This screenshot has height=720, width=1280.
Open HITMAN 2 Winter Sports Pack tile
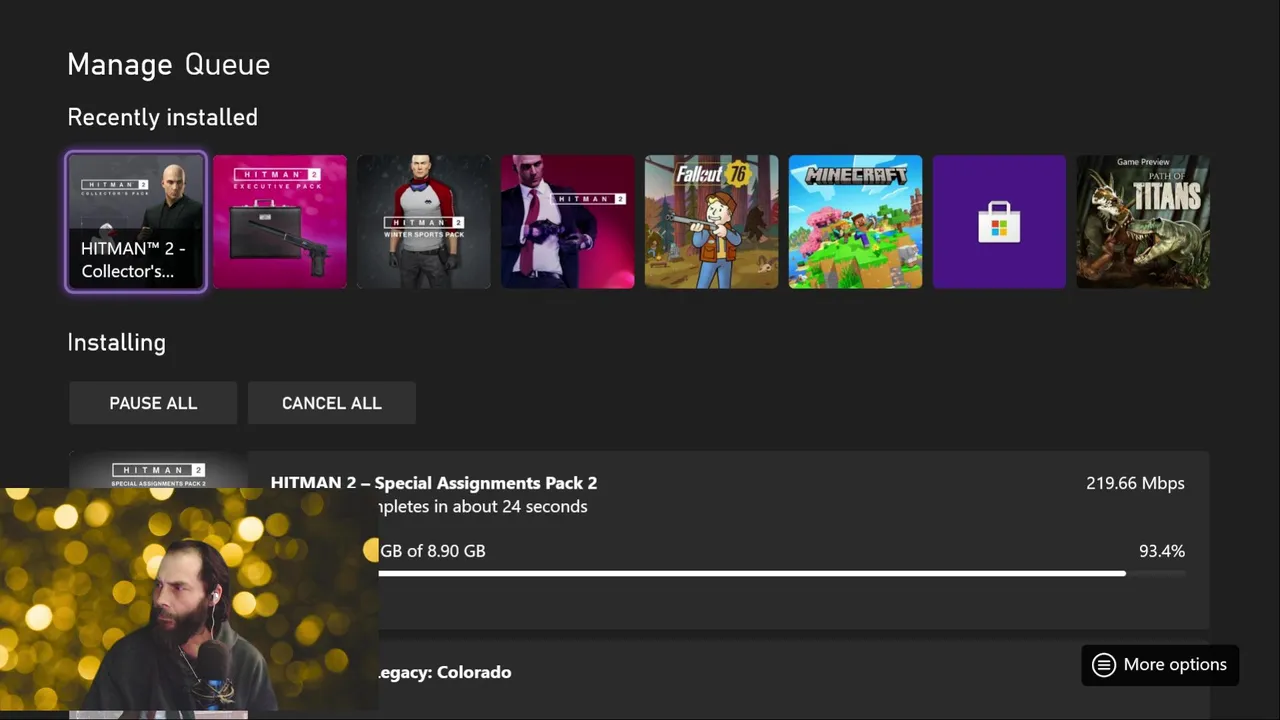click(x=424, y=222)
